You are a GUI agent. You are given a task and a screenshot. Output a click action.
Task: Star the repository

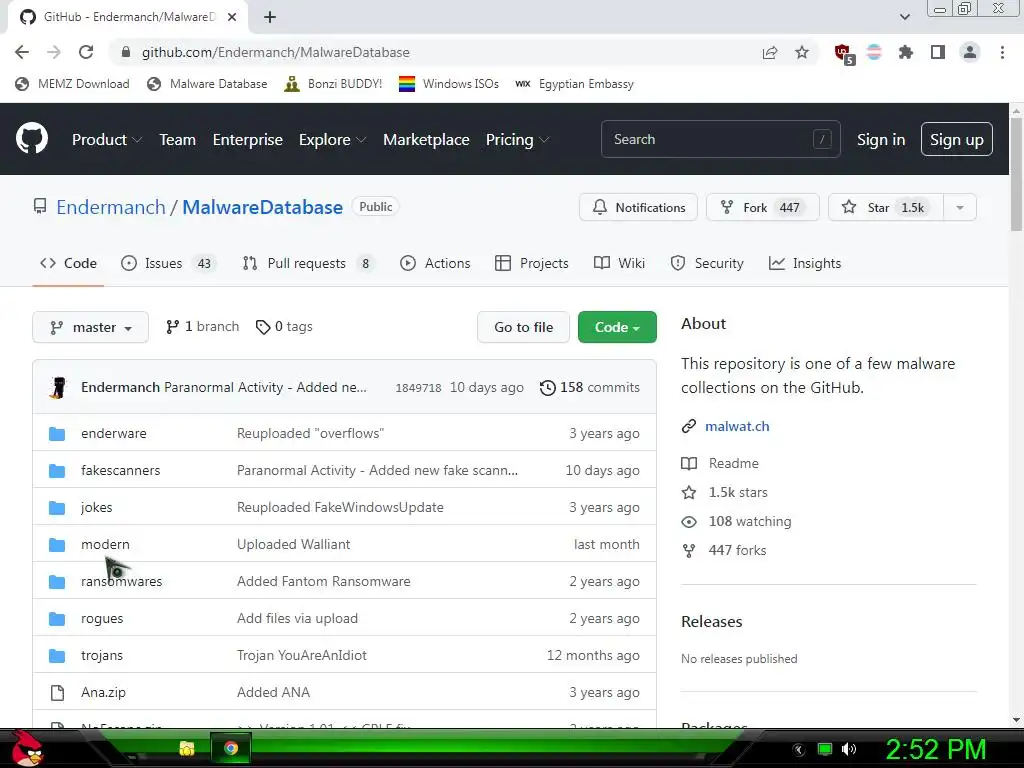tap(886, 208)
